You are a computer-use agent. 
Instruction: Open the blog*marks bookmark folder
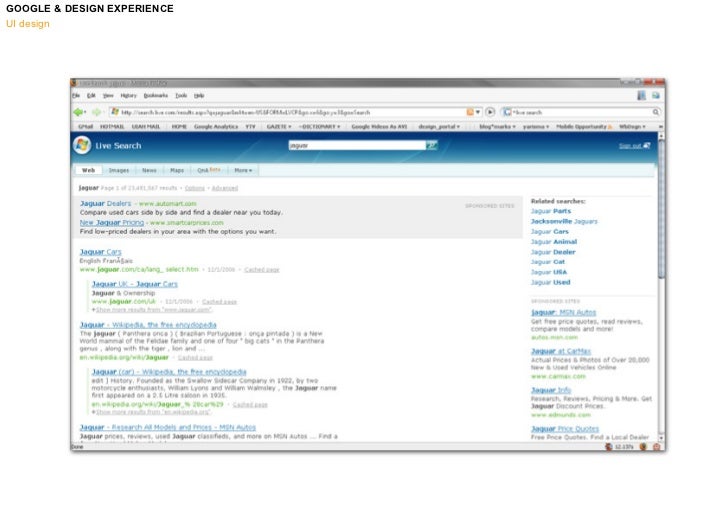tap(497, 126)
